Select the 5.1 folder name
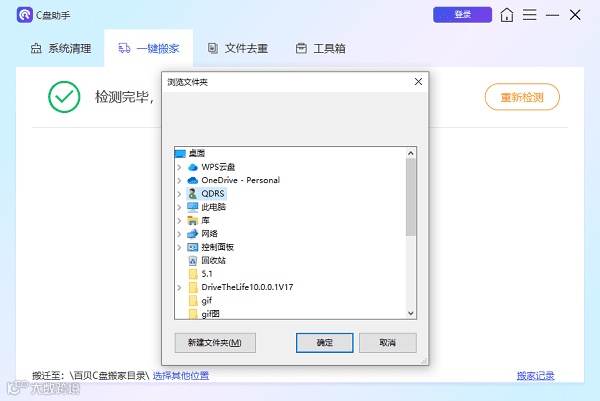 click(207, 274)
